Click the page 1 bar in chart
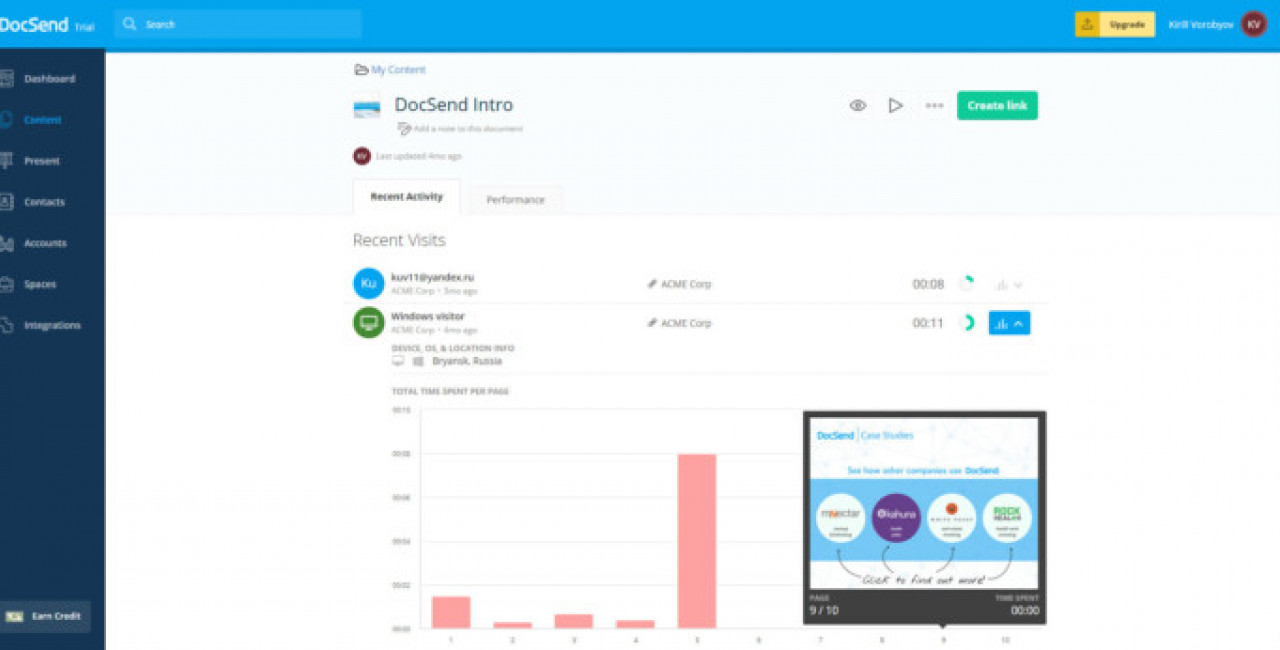The width and height of the screenshot is (1280, 650). click(451, 612)
